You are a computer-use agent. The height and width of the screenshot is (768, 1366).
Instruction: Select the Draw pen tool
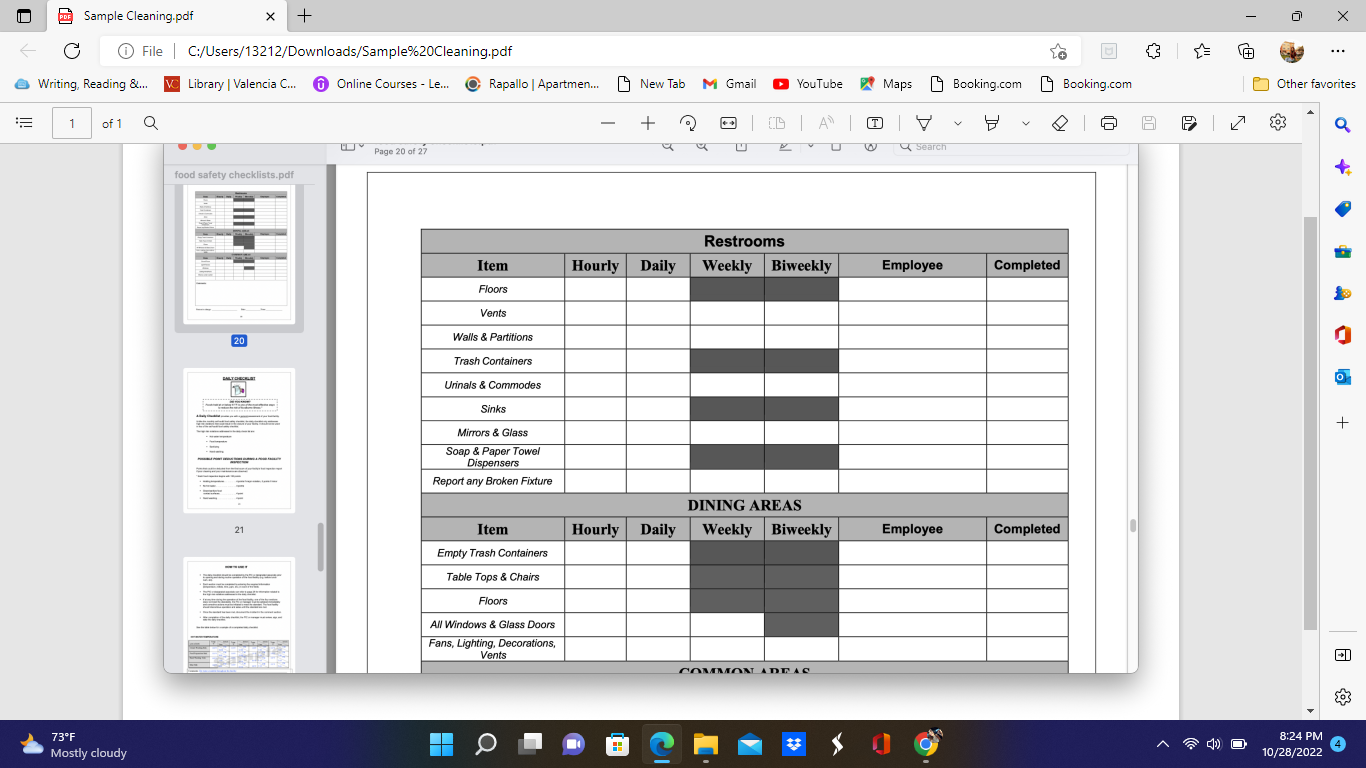[925, 123]
